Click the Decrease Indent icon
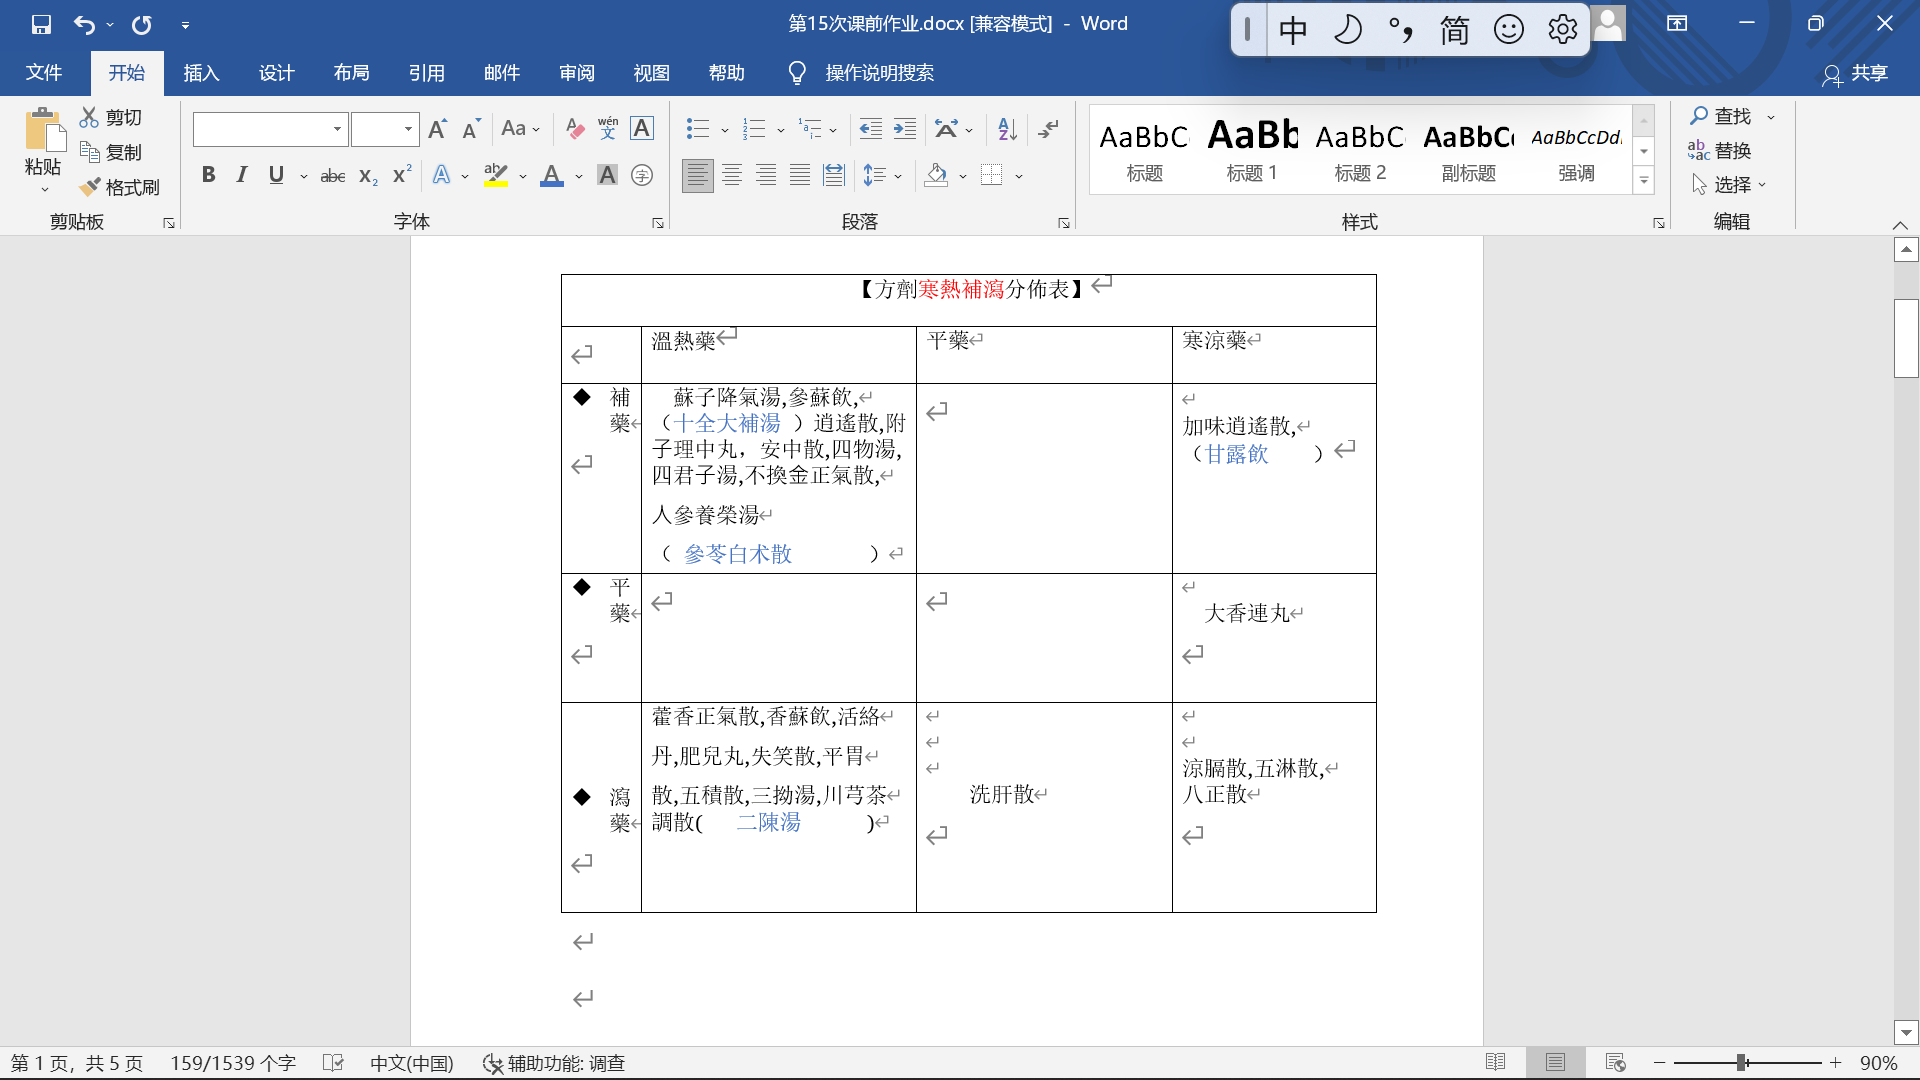 pyautogui.click(x=871, y=129)
